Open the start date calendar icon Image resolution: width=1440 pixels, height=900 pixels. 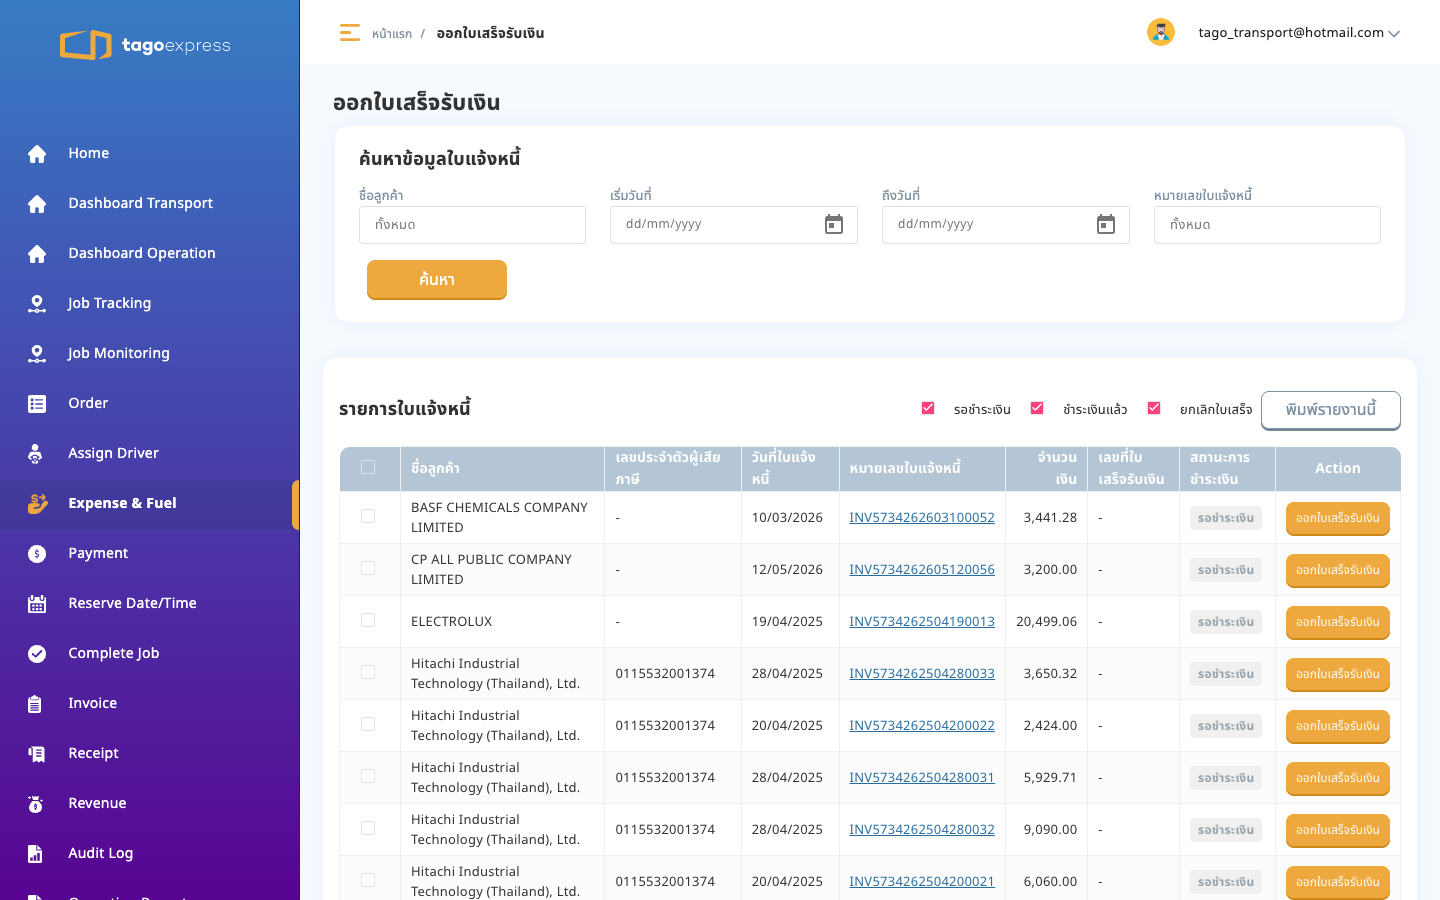[834, 224]
